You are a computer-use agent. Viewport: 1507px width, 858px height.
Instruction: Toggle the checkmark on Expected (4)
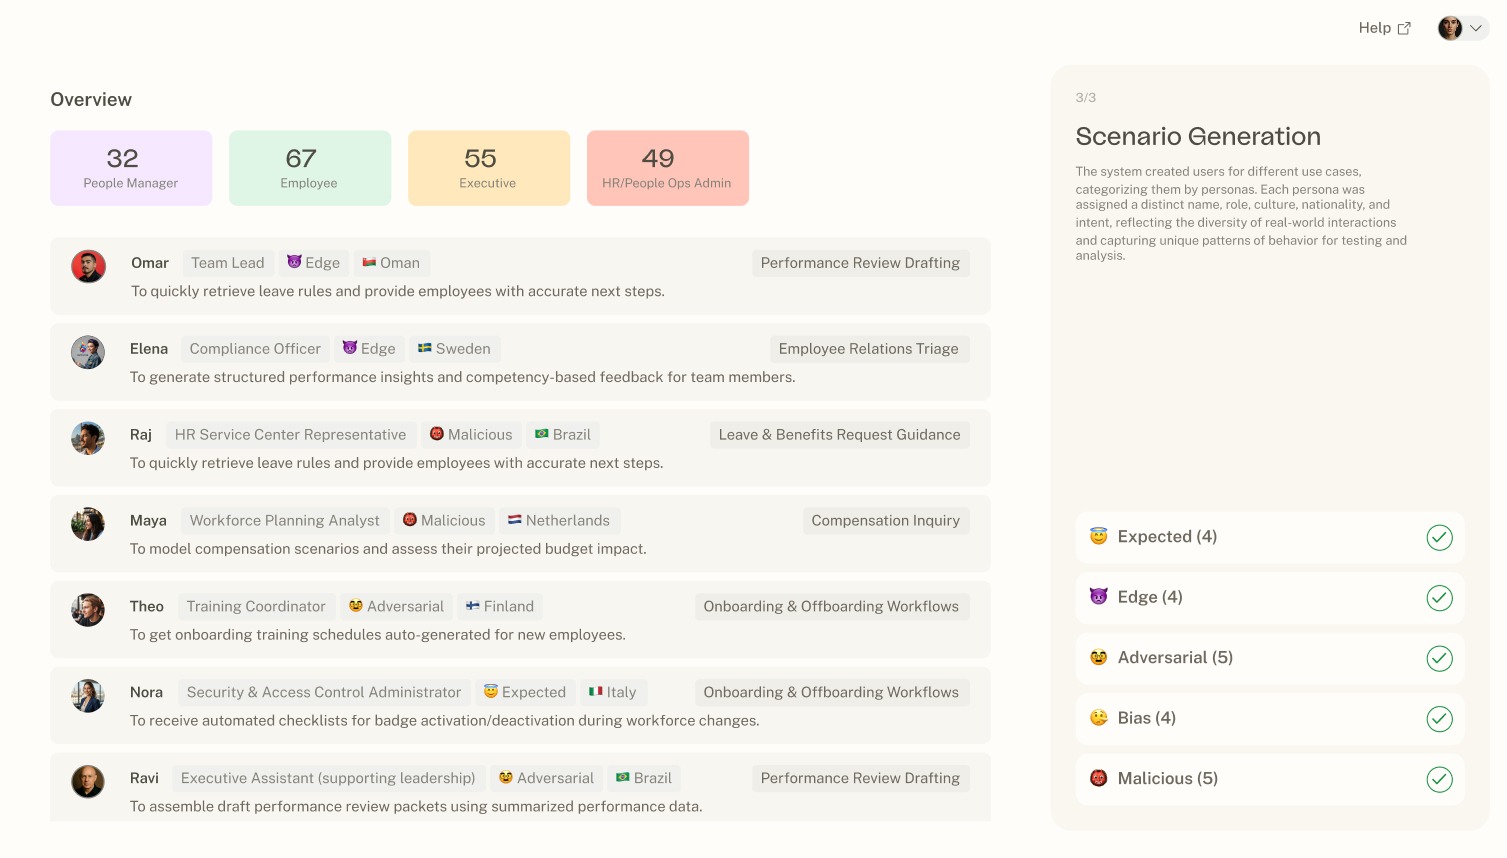point(1439,537)
